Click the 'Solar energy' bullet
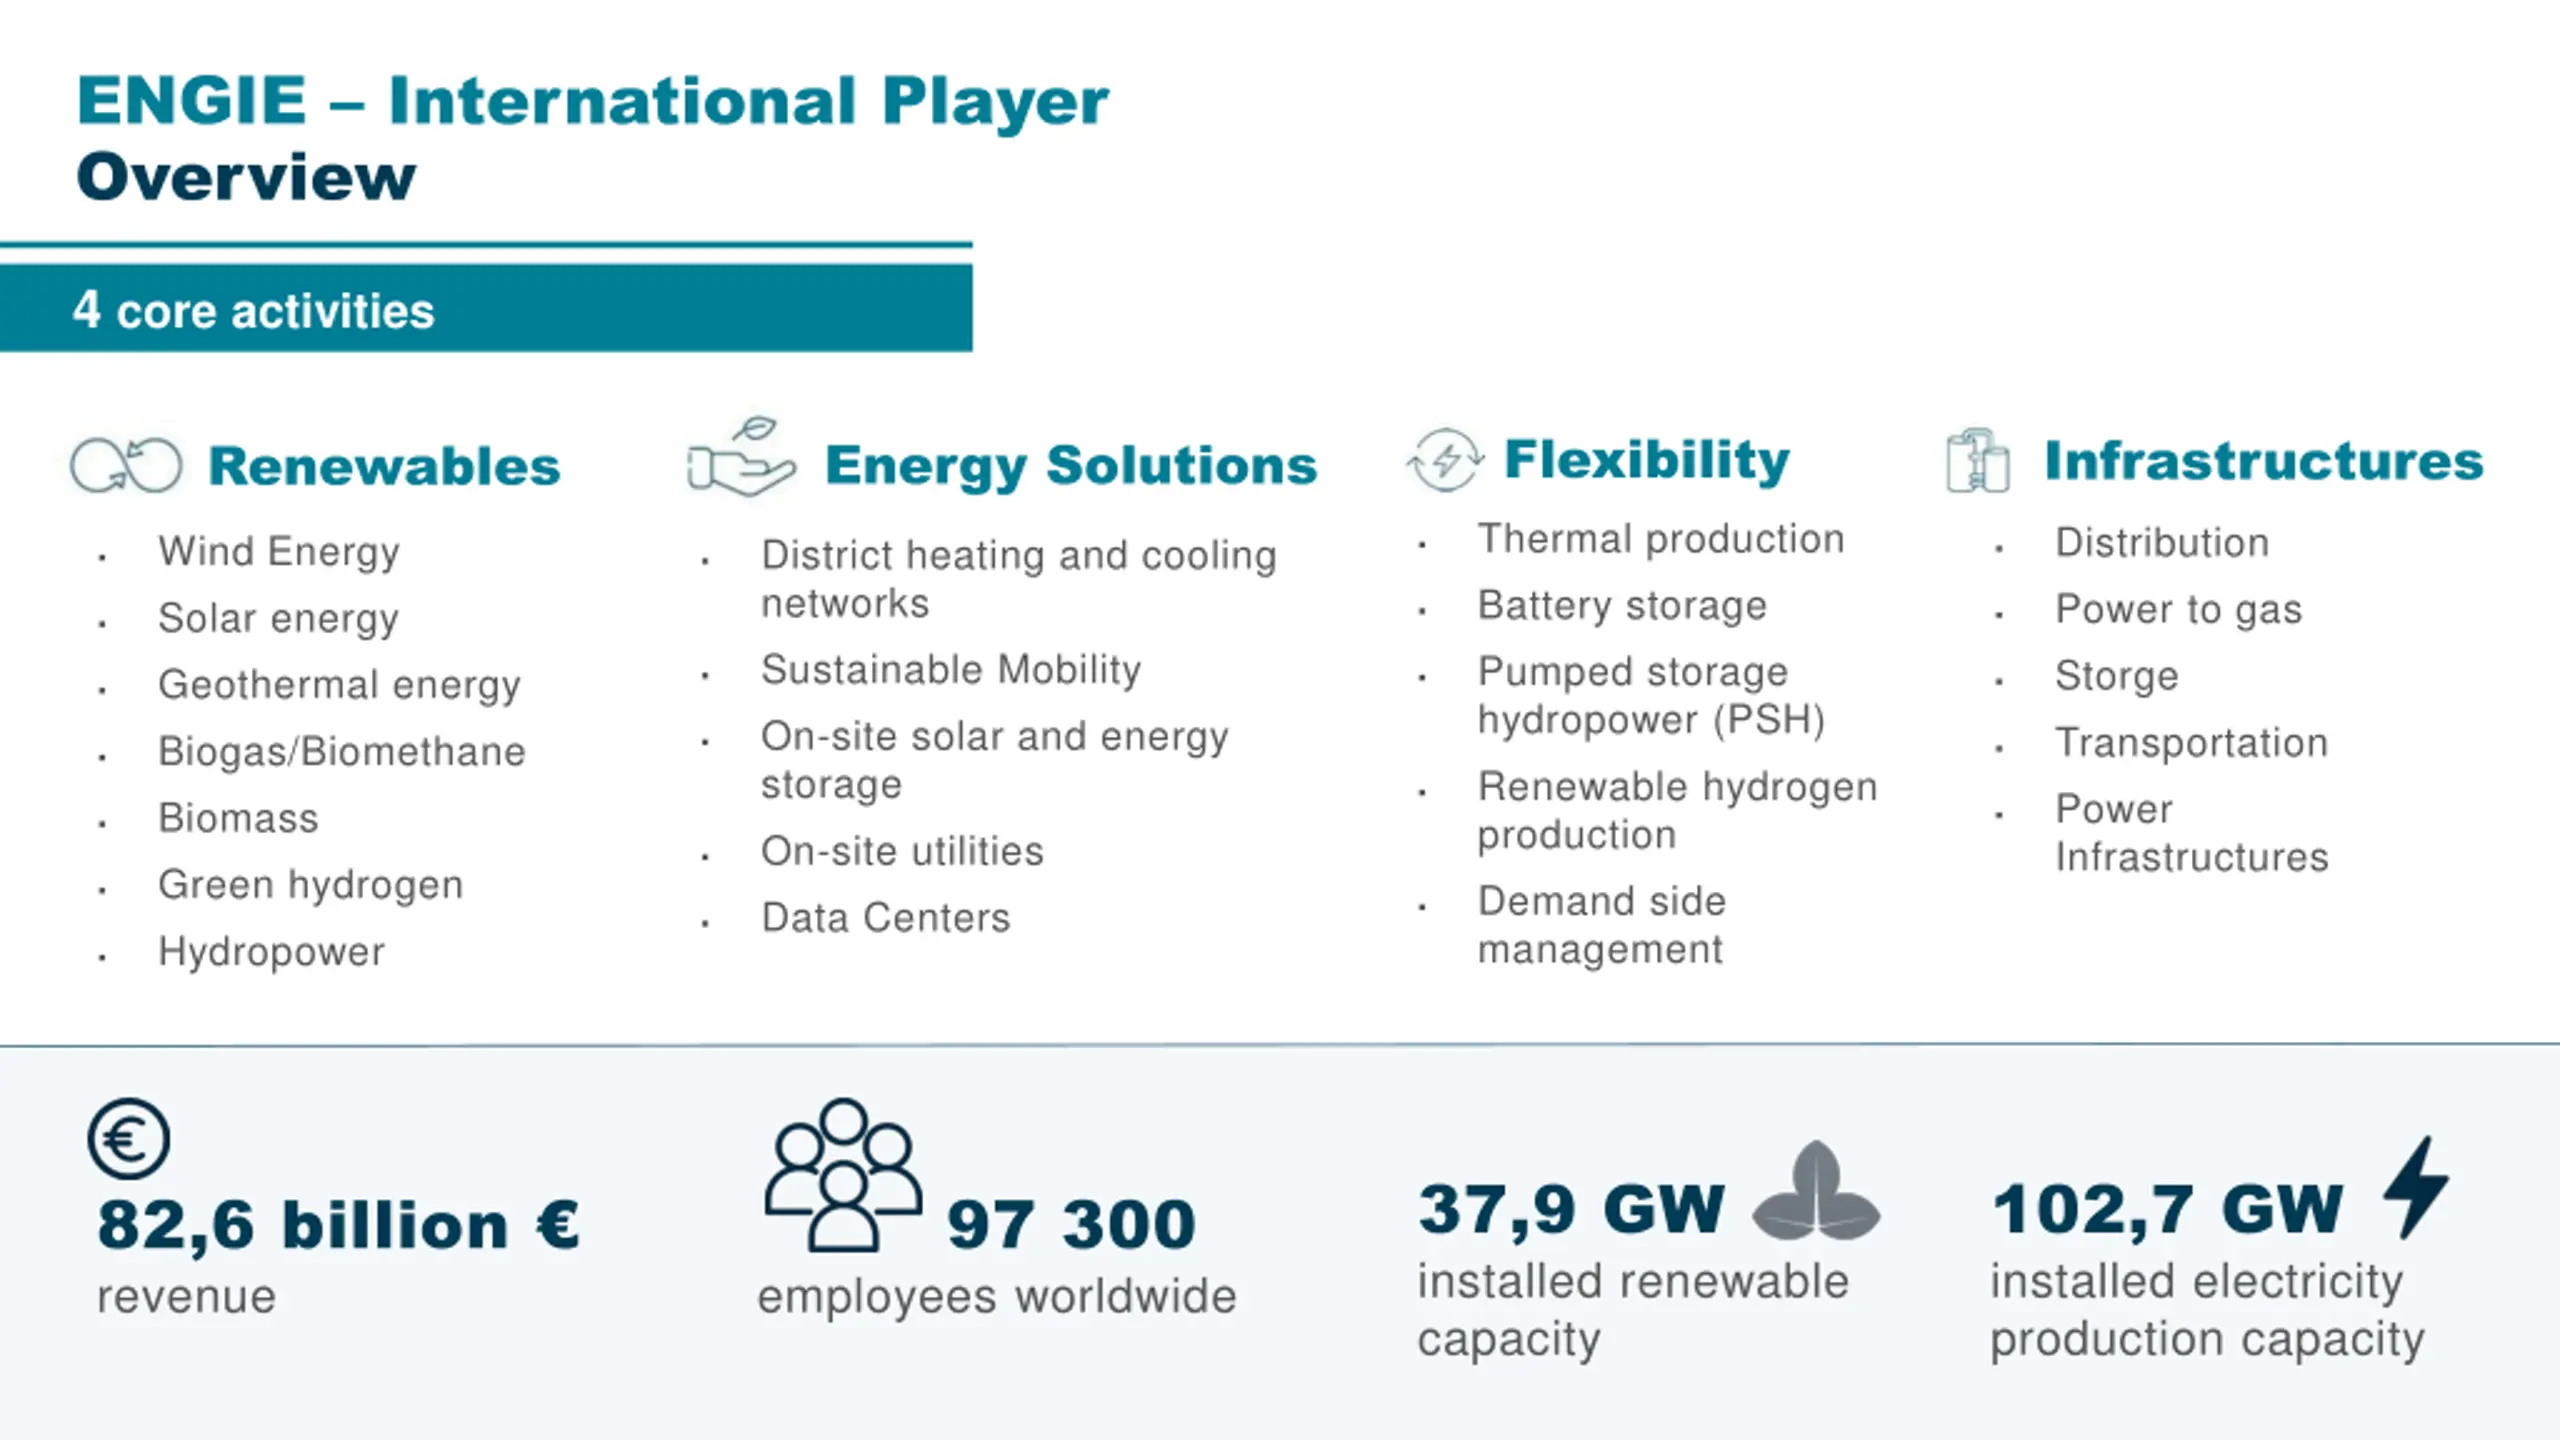The image size is (2560, 1440). tap(279, 619)
